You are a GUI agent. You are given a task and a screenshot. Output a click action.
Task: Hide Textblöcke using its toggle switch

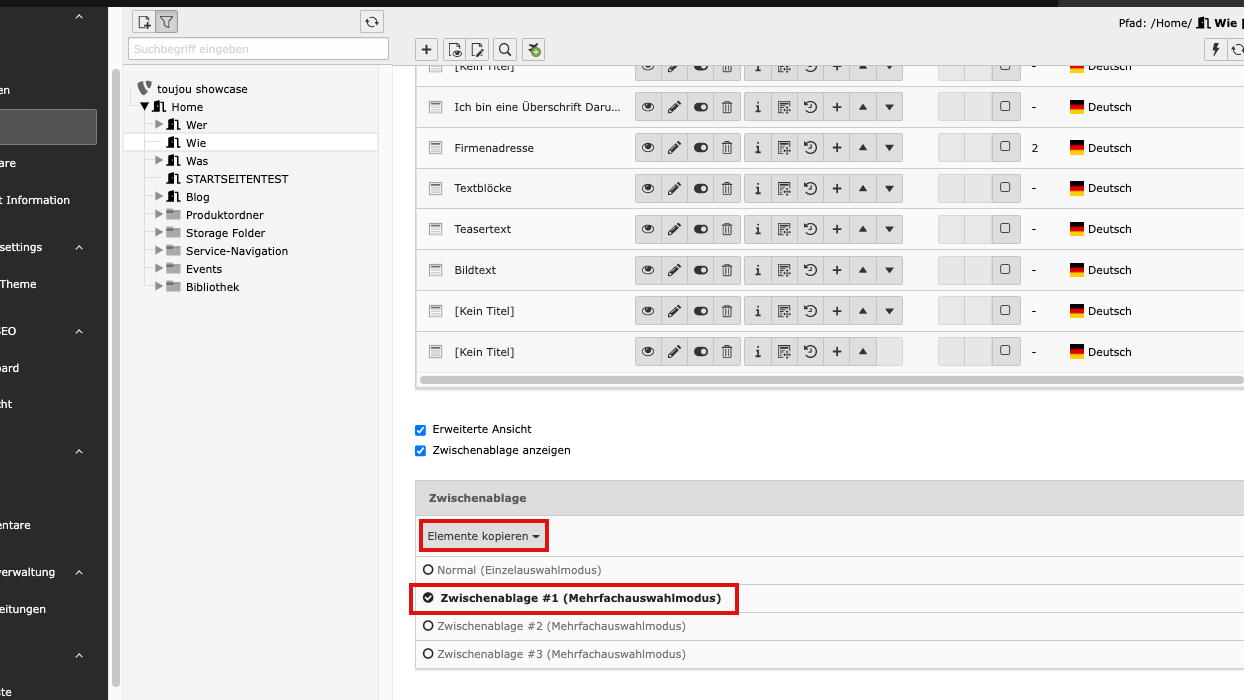pos(700,188)
